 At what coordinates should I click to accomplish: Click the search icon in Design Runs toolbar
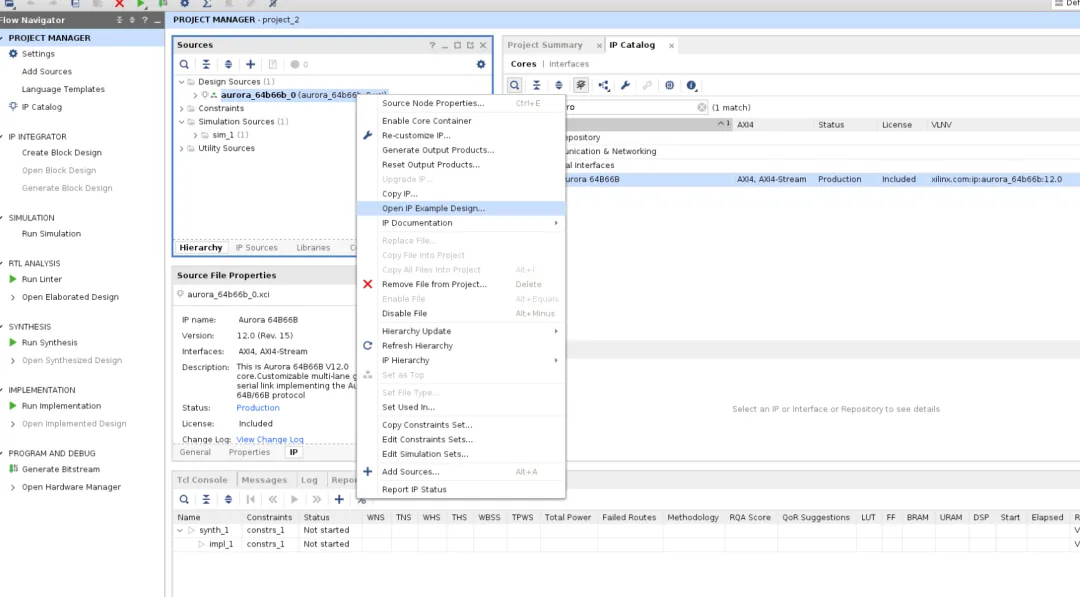pyautogui.click(x=184, y=499)
